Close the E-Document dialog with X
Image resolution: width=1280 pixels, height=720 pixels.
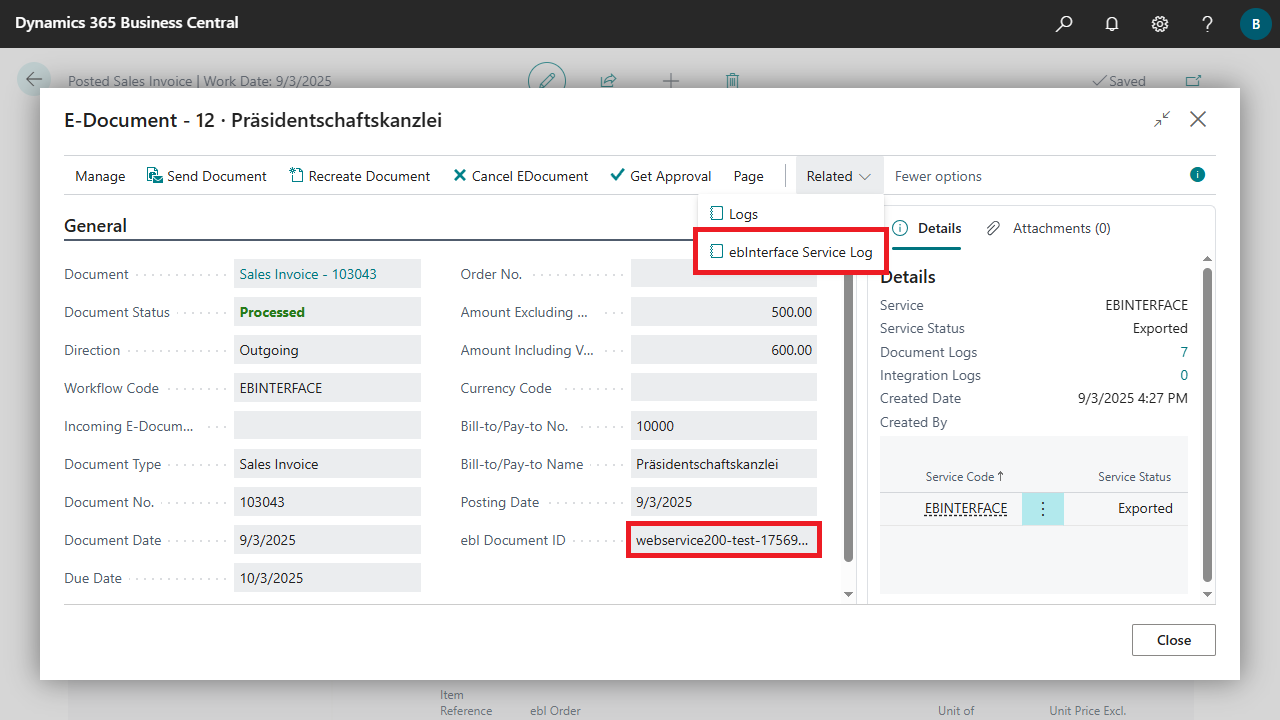click(x=1198, y=119)
